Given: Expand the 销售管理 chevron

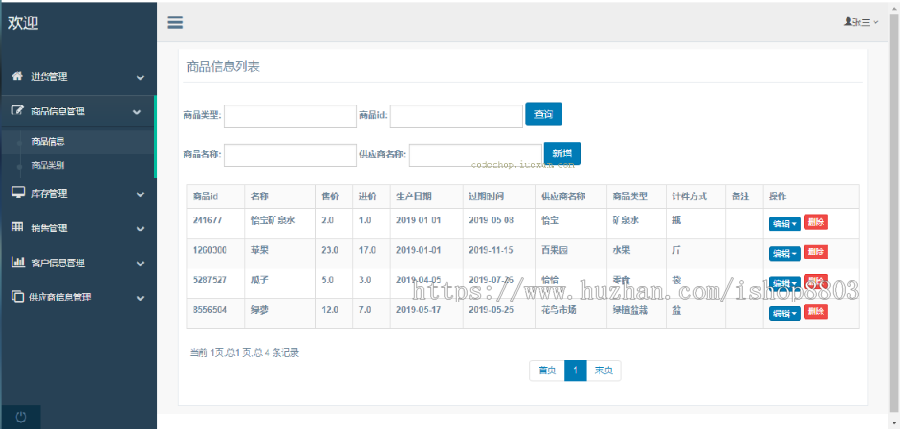Looking at the screenshot, I should (140, 229).
